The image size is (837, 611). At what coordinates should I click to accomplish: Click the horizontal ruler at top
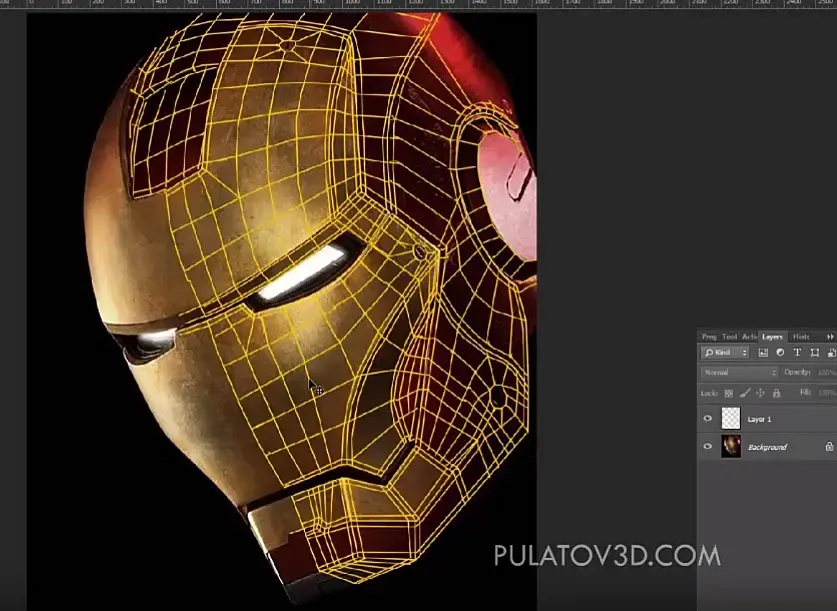coord(418,4)
